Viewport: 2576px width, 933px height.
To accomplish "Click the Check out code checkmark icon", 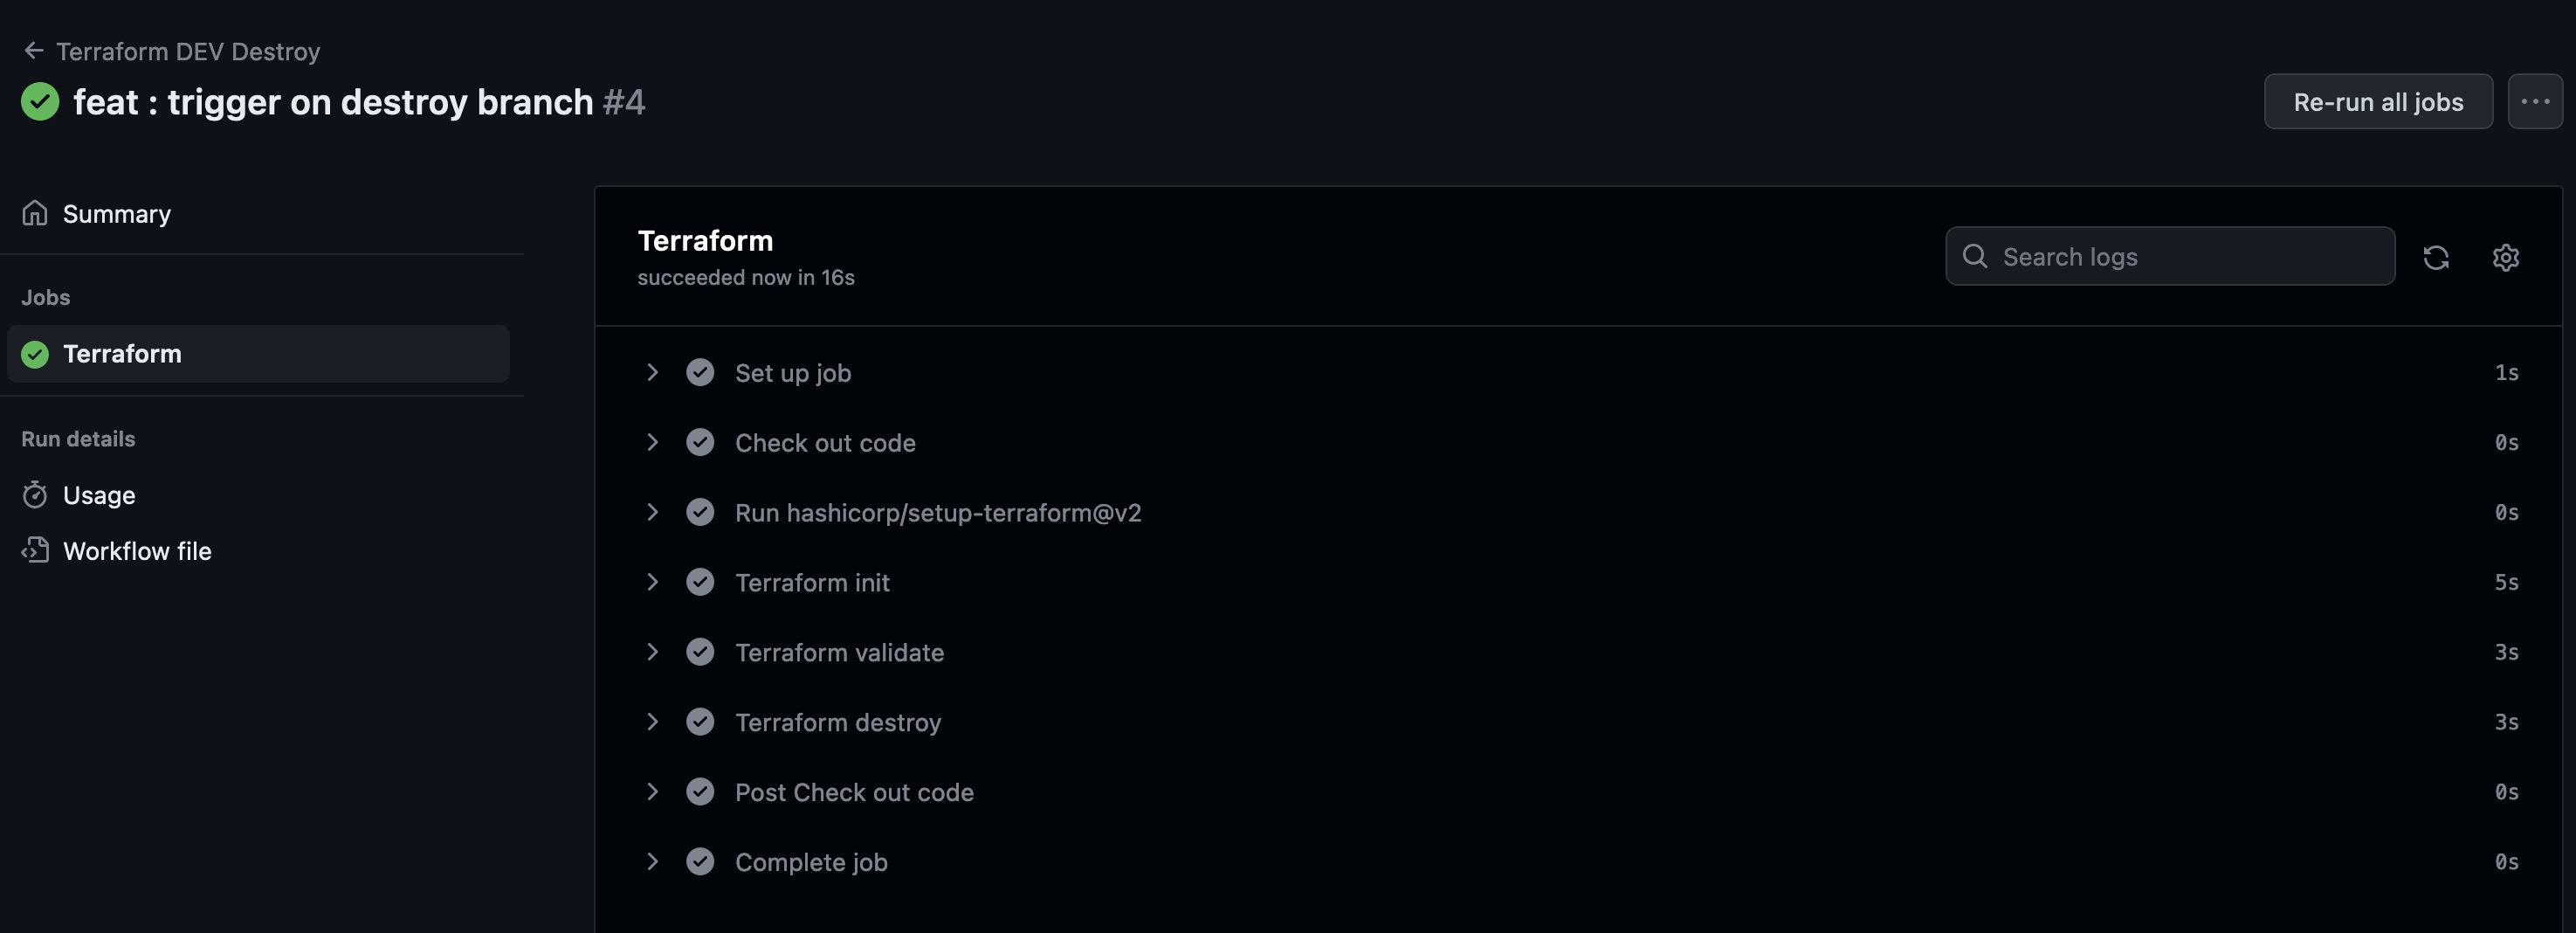I will (700, 442).
